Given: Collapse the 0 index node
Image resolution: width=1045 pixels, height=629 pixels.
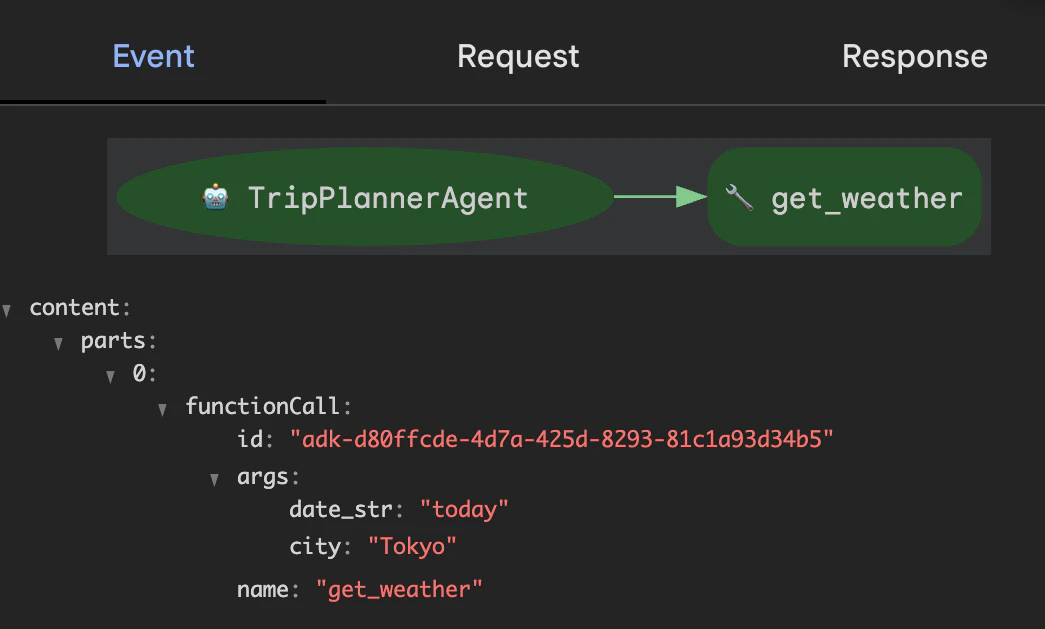Looking at the screenshot, I should 111,376.
